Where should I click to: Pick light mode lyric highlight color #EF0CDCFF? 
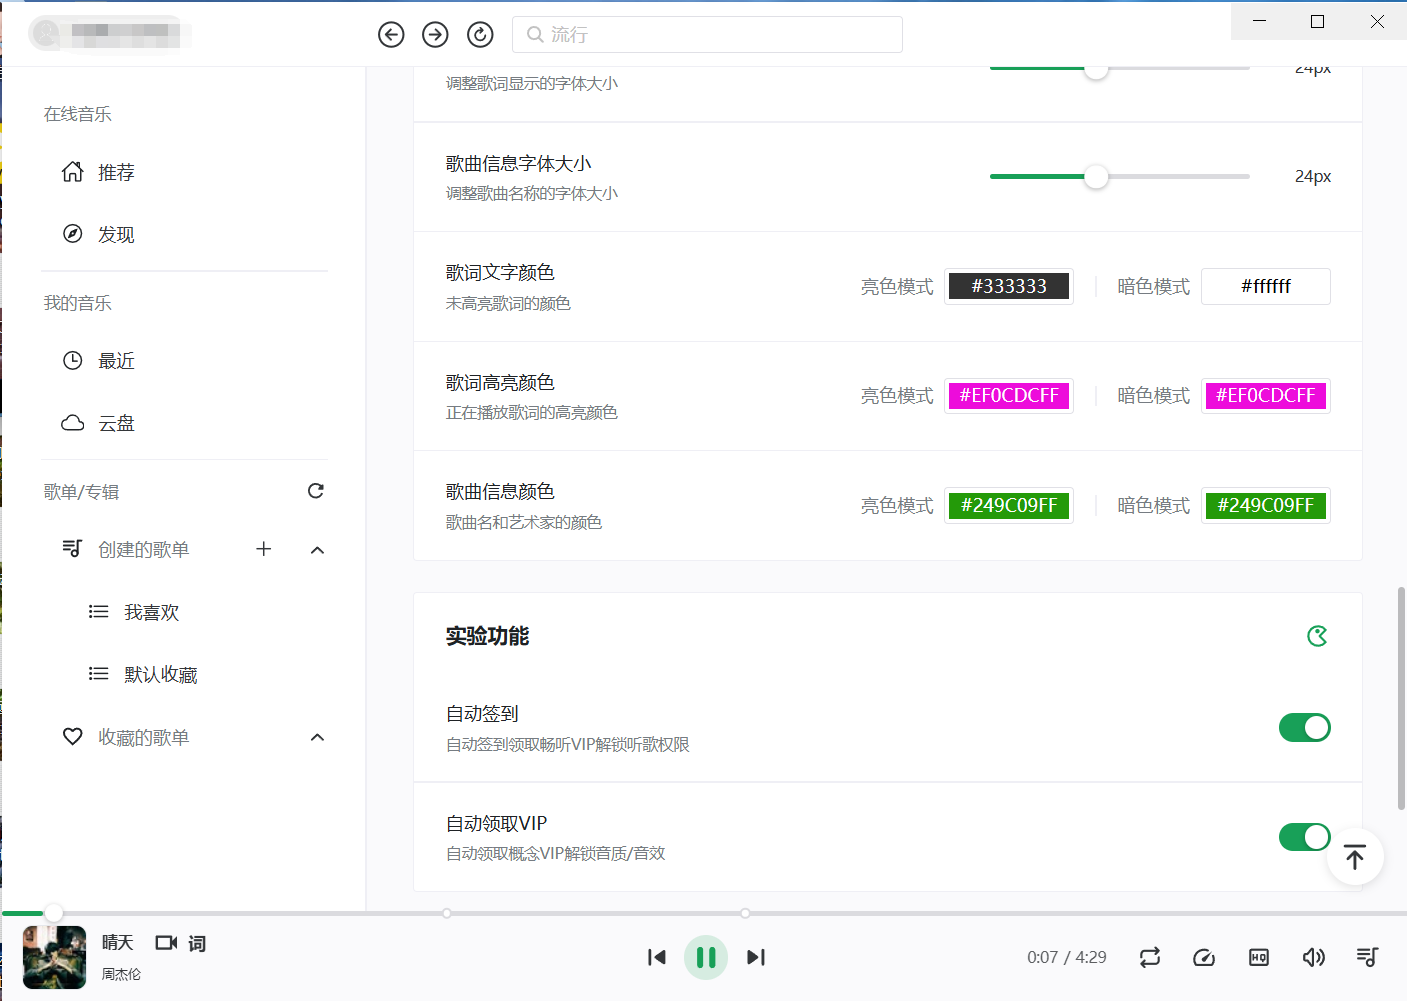click(1009, 396)
